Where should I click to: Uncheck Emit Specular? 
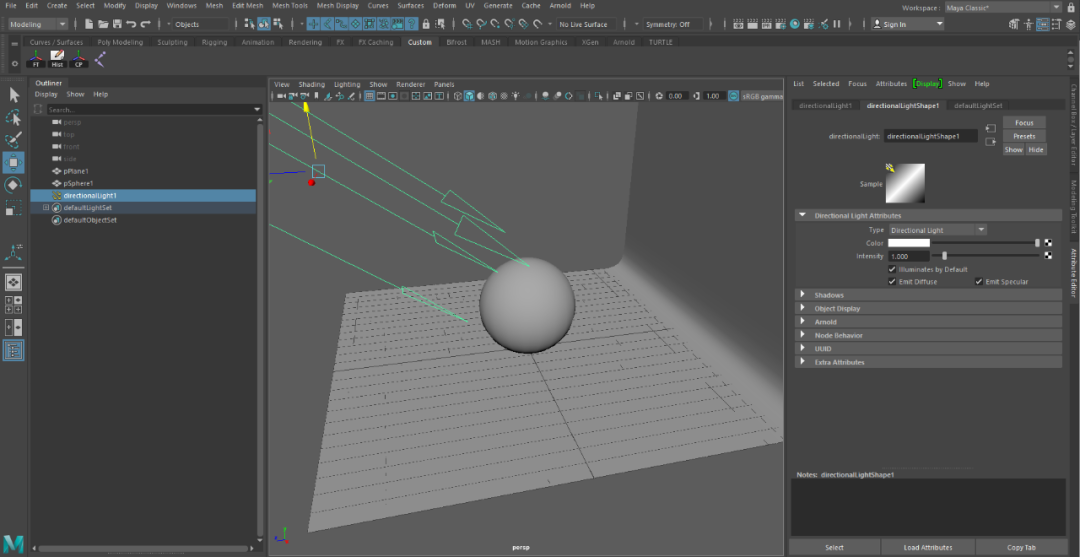pyautogui.click(x=979, y=282)
